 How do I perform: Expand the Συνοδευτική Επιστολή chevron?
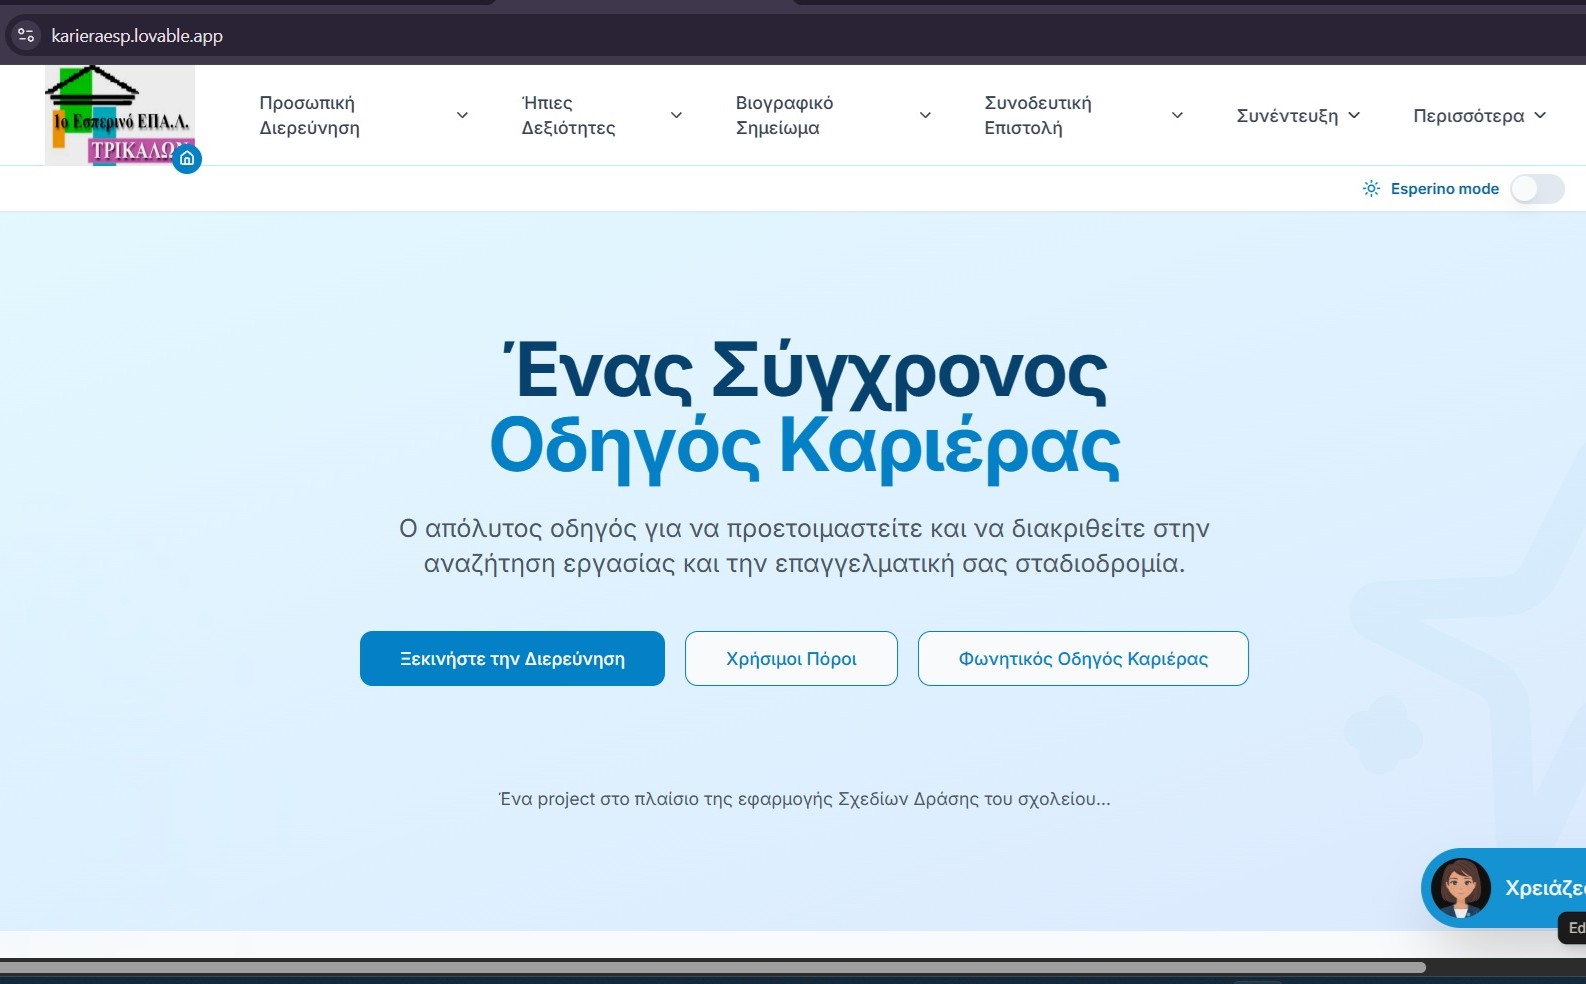[x=1177, y=115]
